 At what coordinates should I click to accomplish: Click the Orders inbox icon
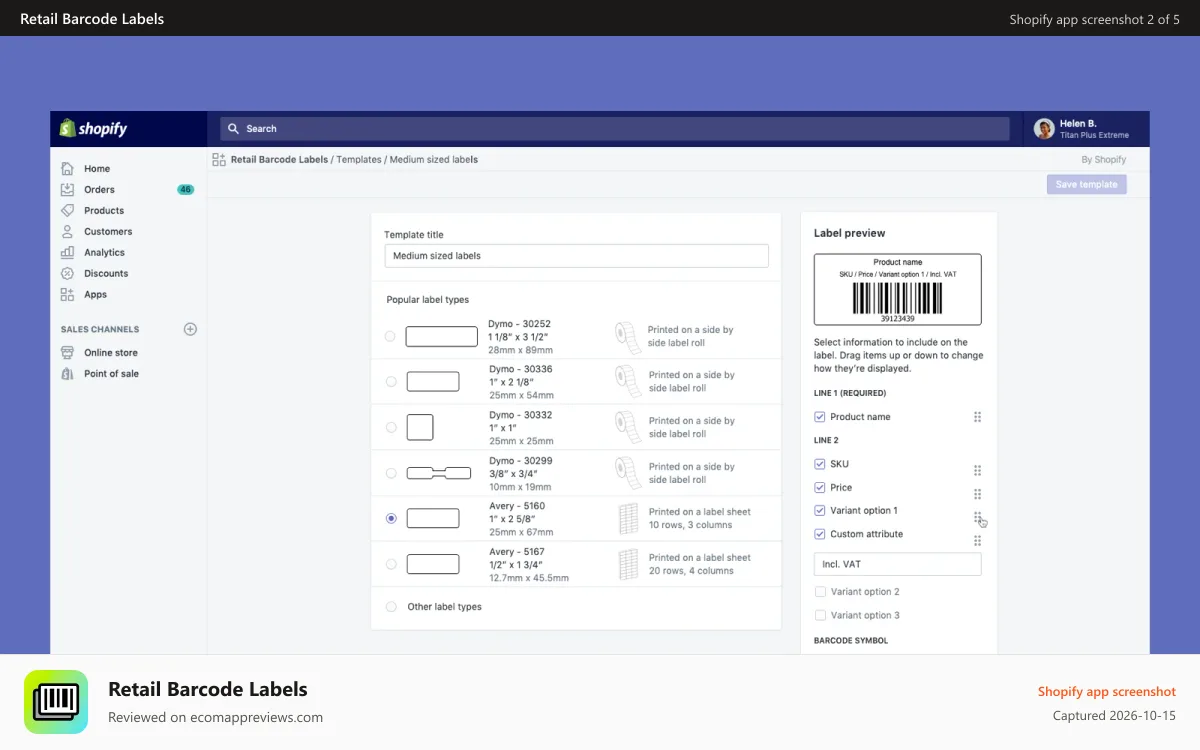click(67, 189)
